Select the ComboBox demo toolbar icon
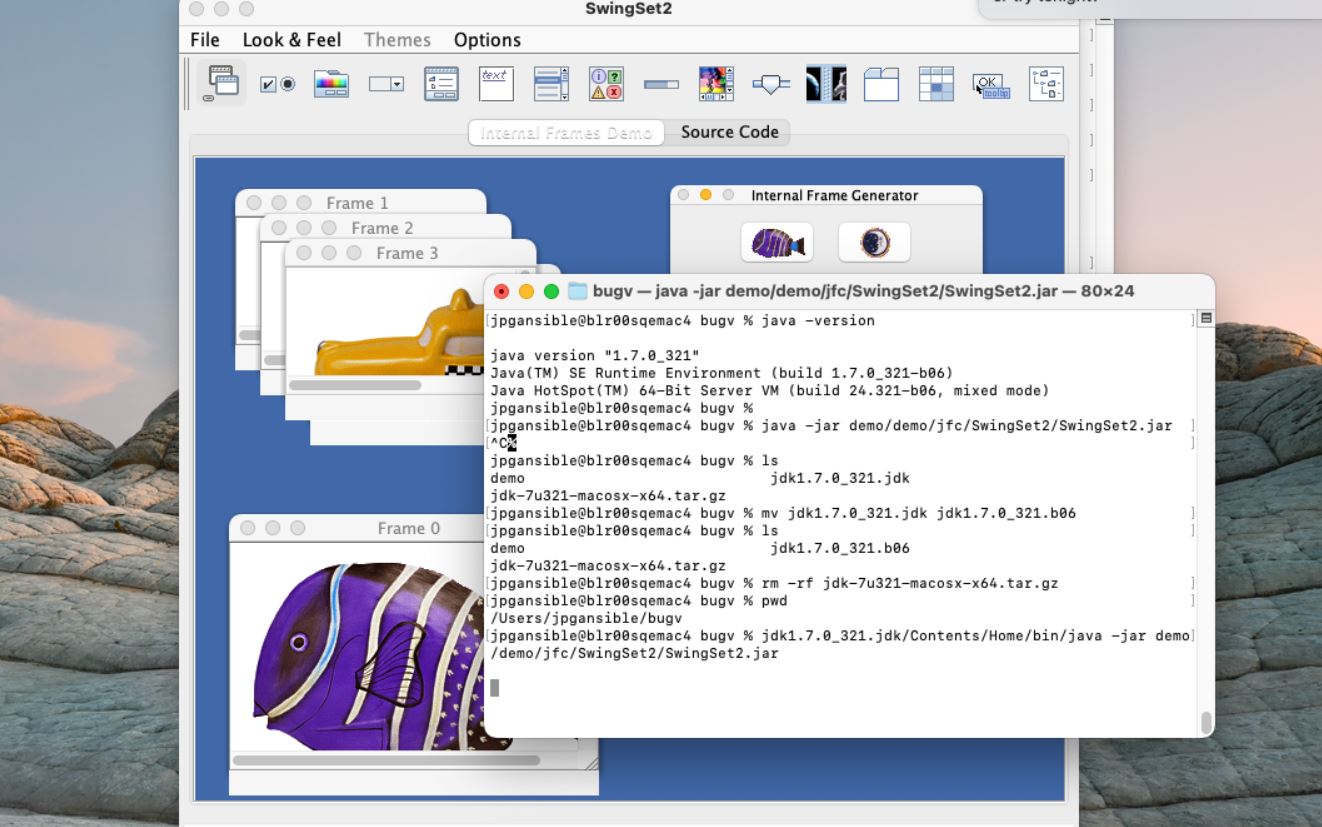Screen dimensions: 1322x827 pos(386,84)
